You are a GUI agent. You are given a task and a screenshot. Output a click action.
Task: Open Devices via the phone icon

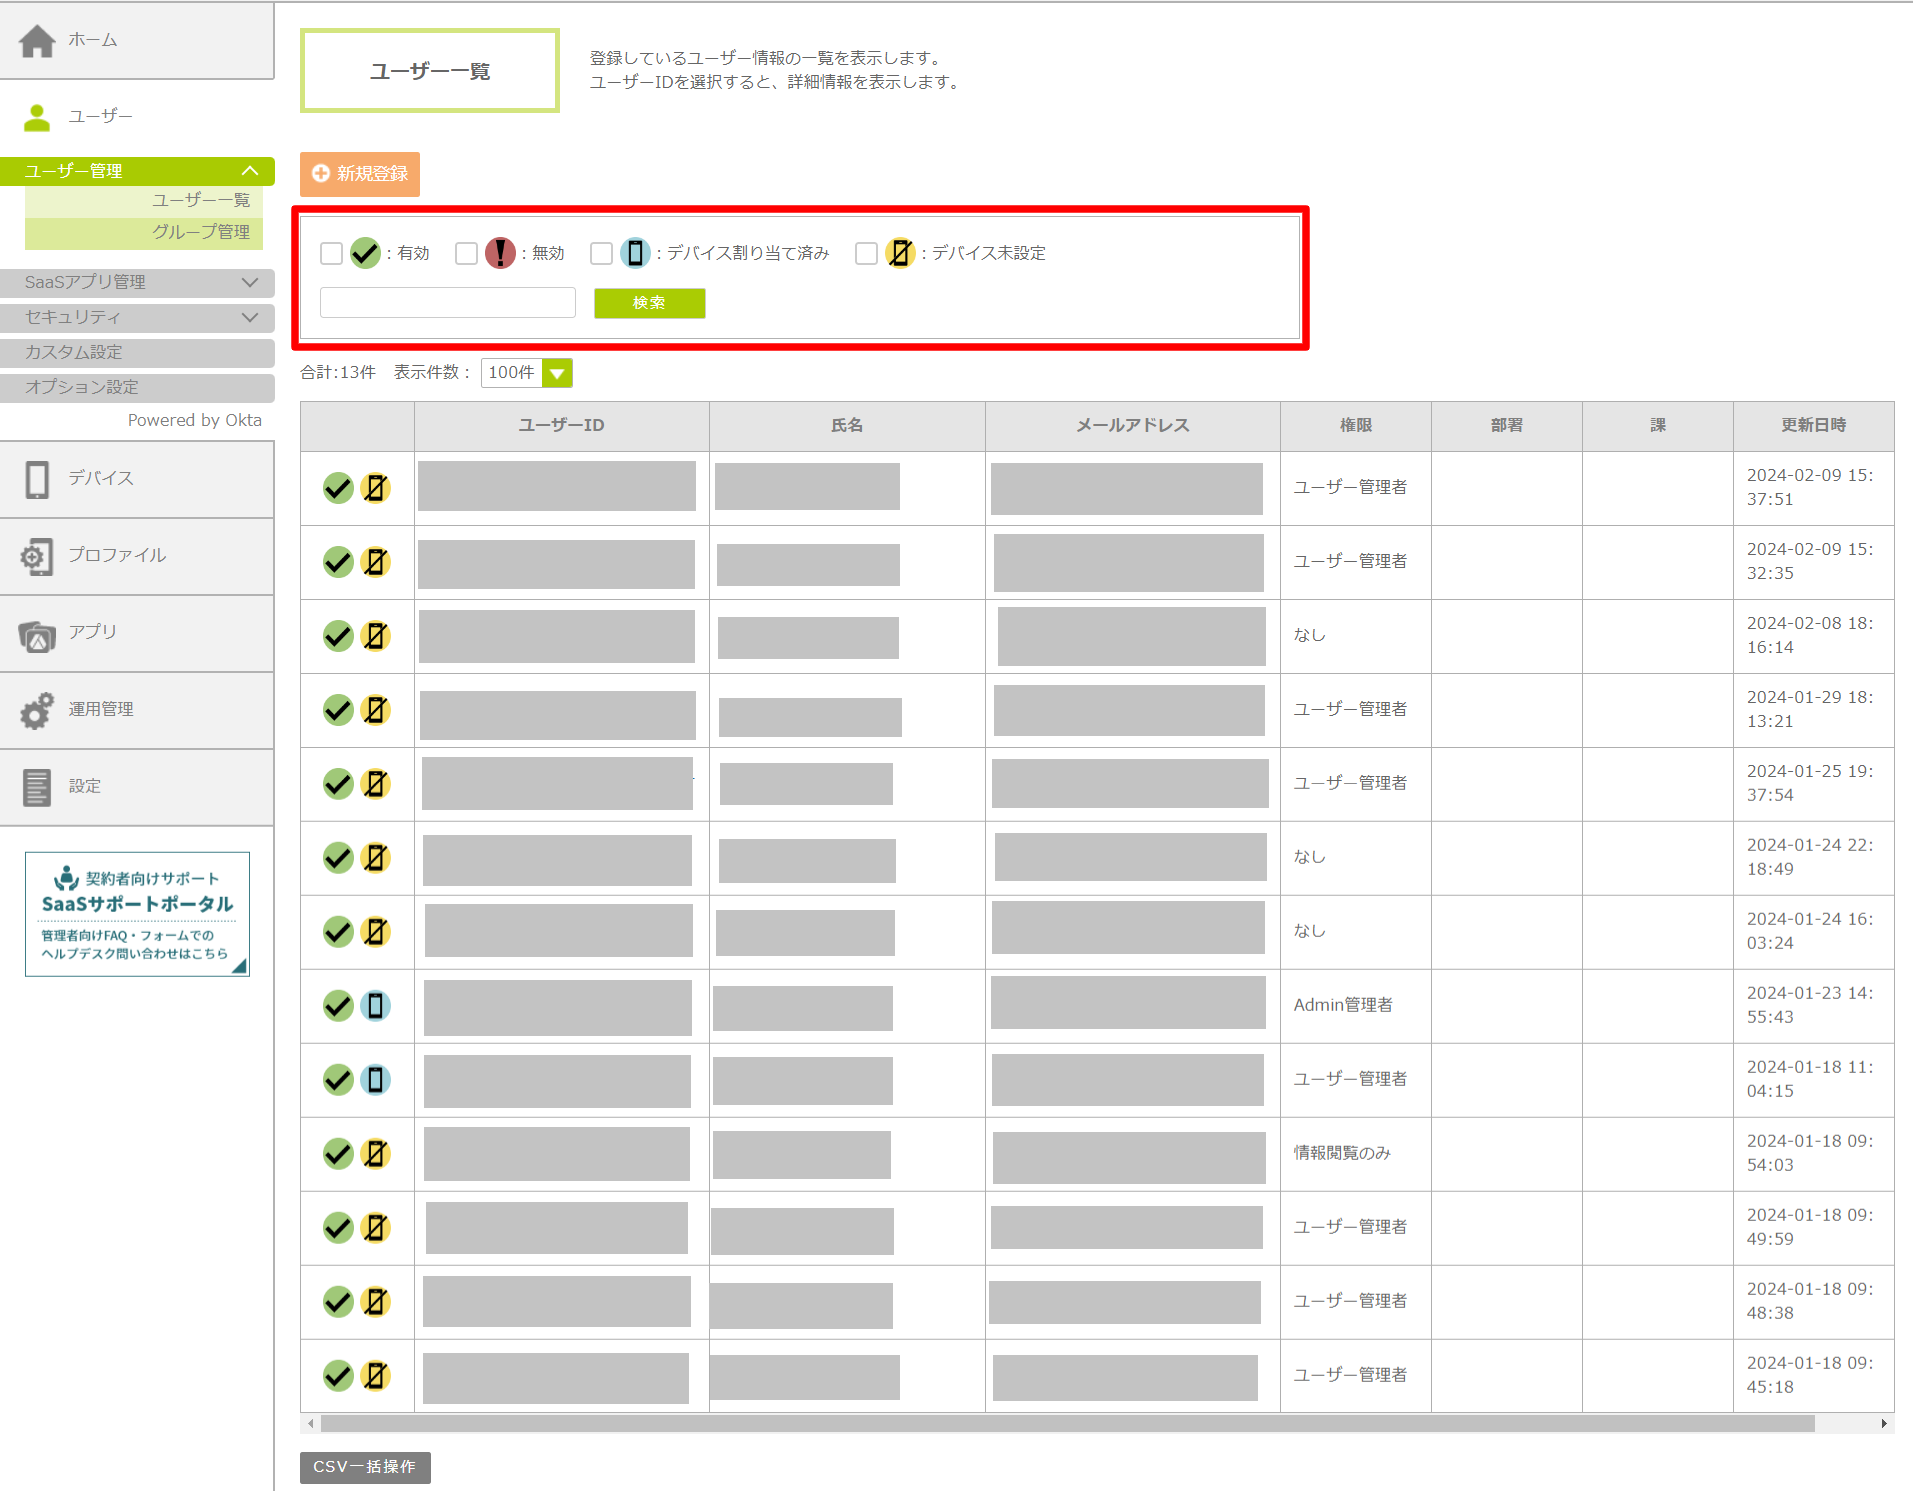(37, 480)
